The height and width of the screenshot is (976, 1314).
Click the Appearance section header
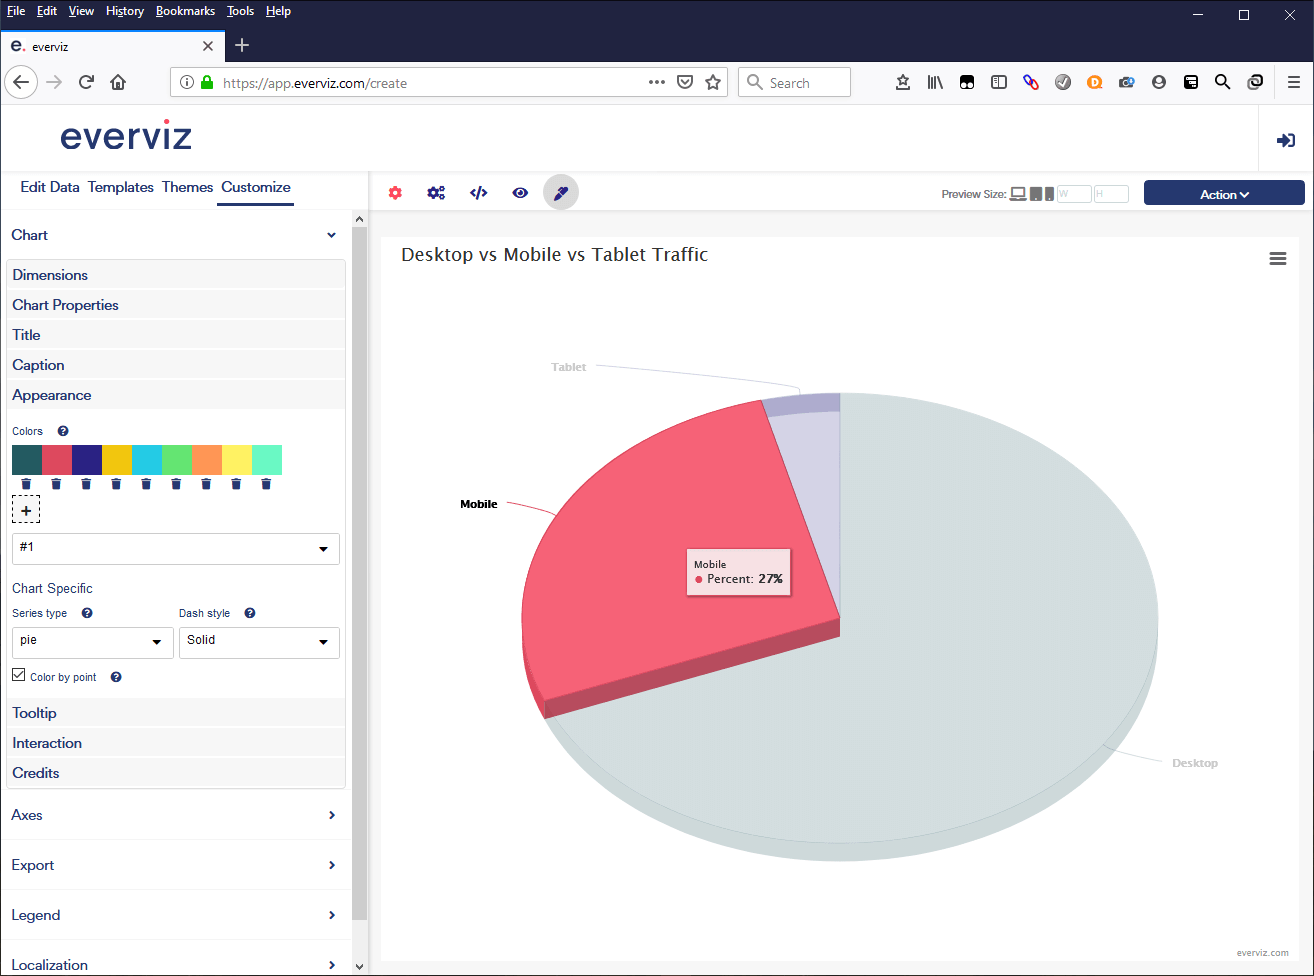pyautogui.click(x=51, y=395)
